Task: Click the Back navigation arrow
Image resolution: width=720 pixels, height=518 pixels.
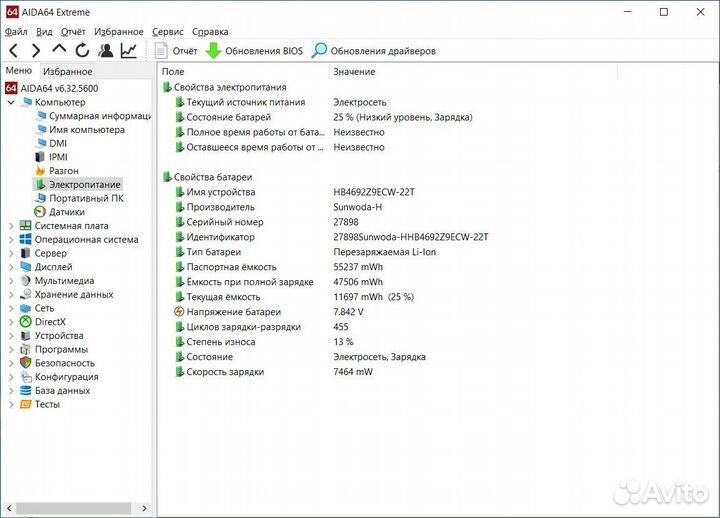Action: [13, 51]
